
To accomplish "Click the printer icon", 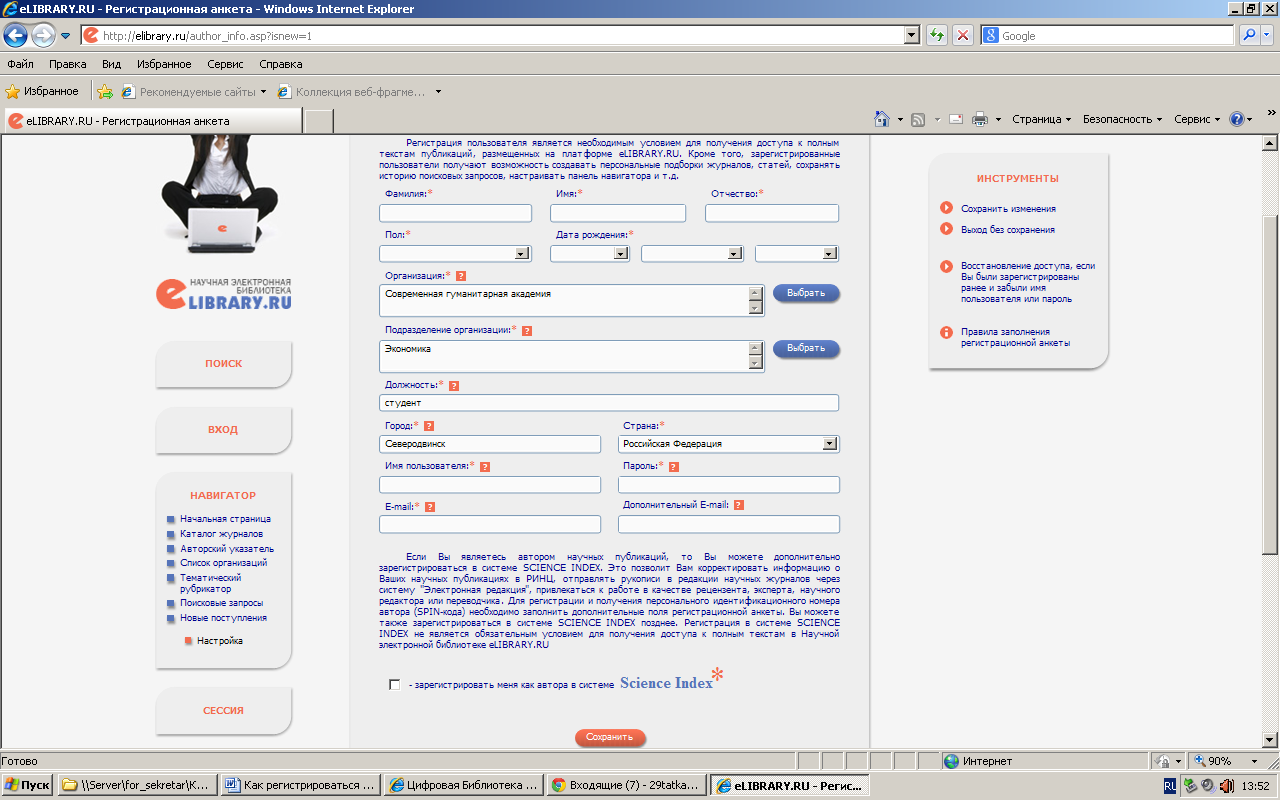I will pos(980,119).
